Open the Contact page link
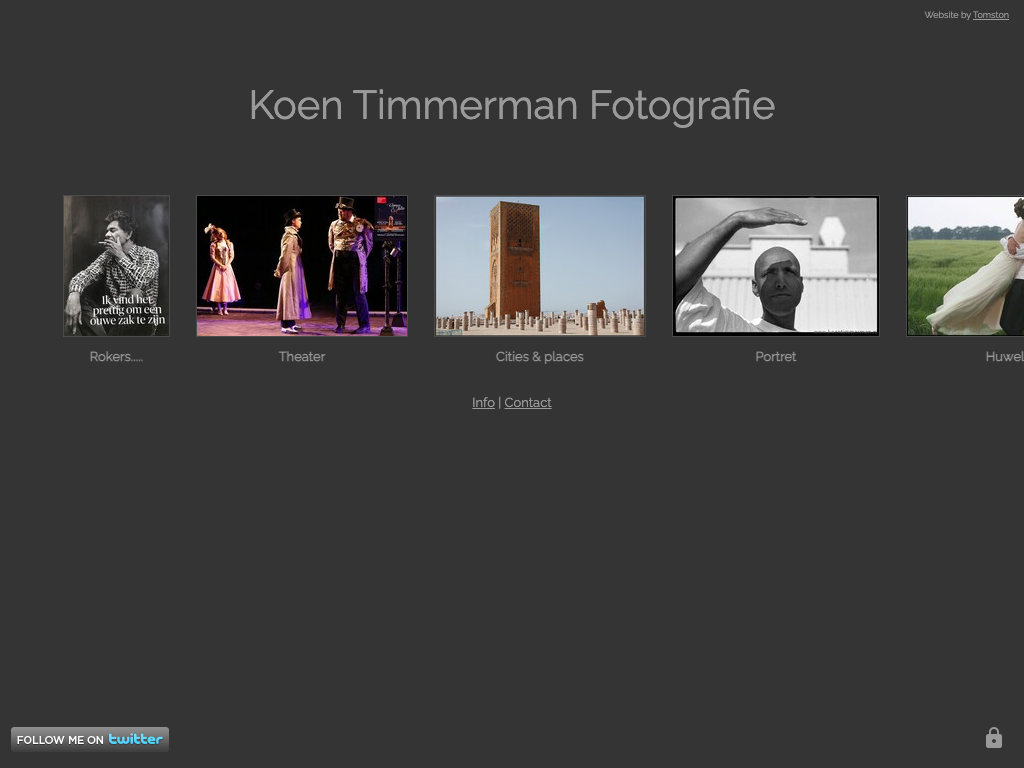1024x768 pixels. click(x=527, y=402)
